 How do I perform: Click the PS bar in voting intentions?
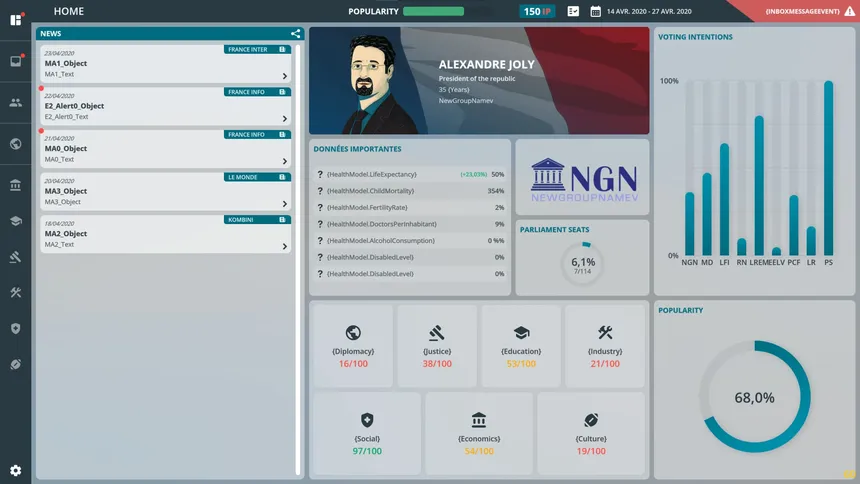click(828, 168)
